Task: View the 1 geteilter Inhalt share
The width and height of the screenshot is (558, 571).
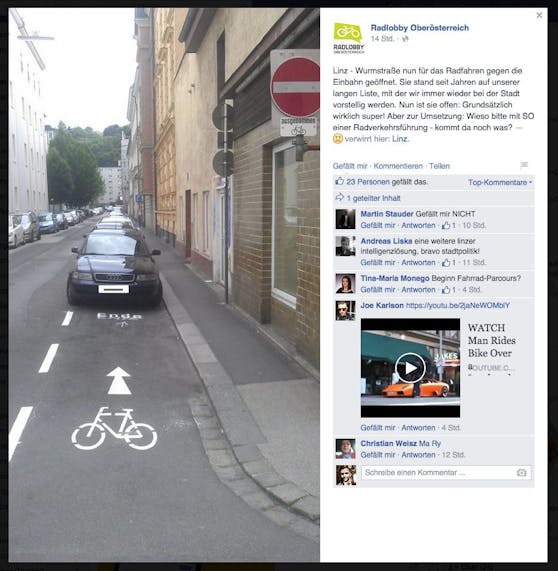Action: coord(373,198)
